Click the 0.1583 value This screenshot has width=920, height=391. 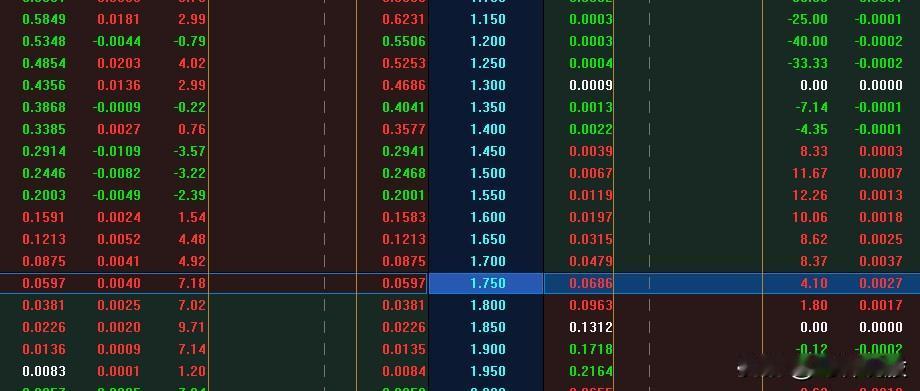pyautogui.click(x=404, y=217)
